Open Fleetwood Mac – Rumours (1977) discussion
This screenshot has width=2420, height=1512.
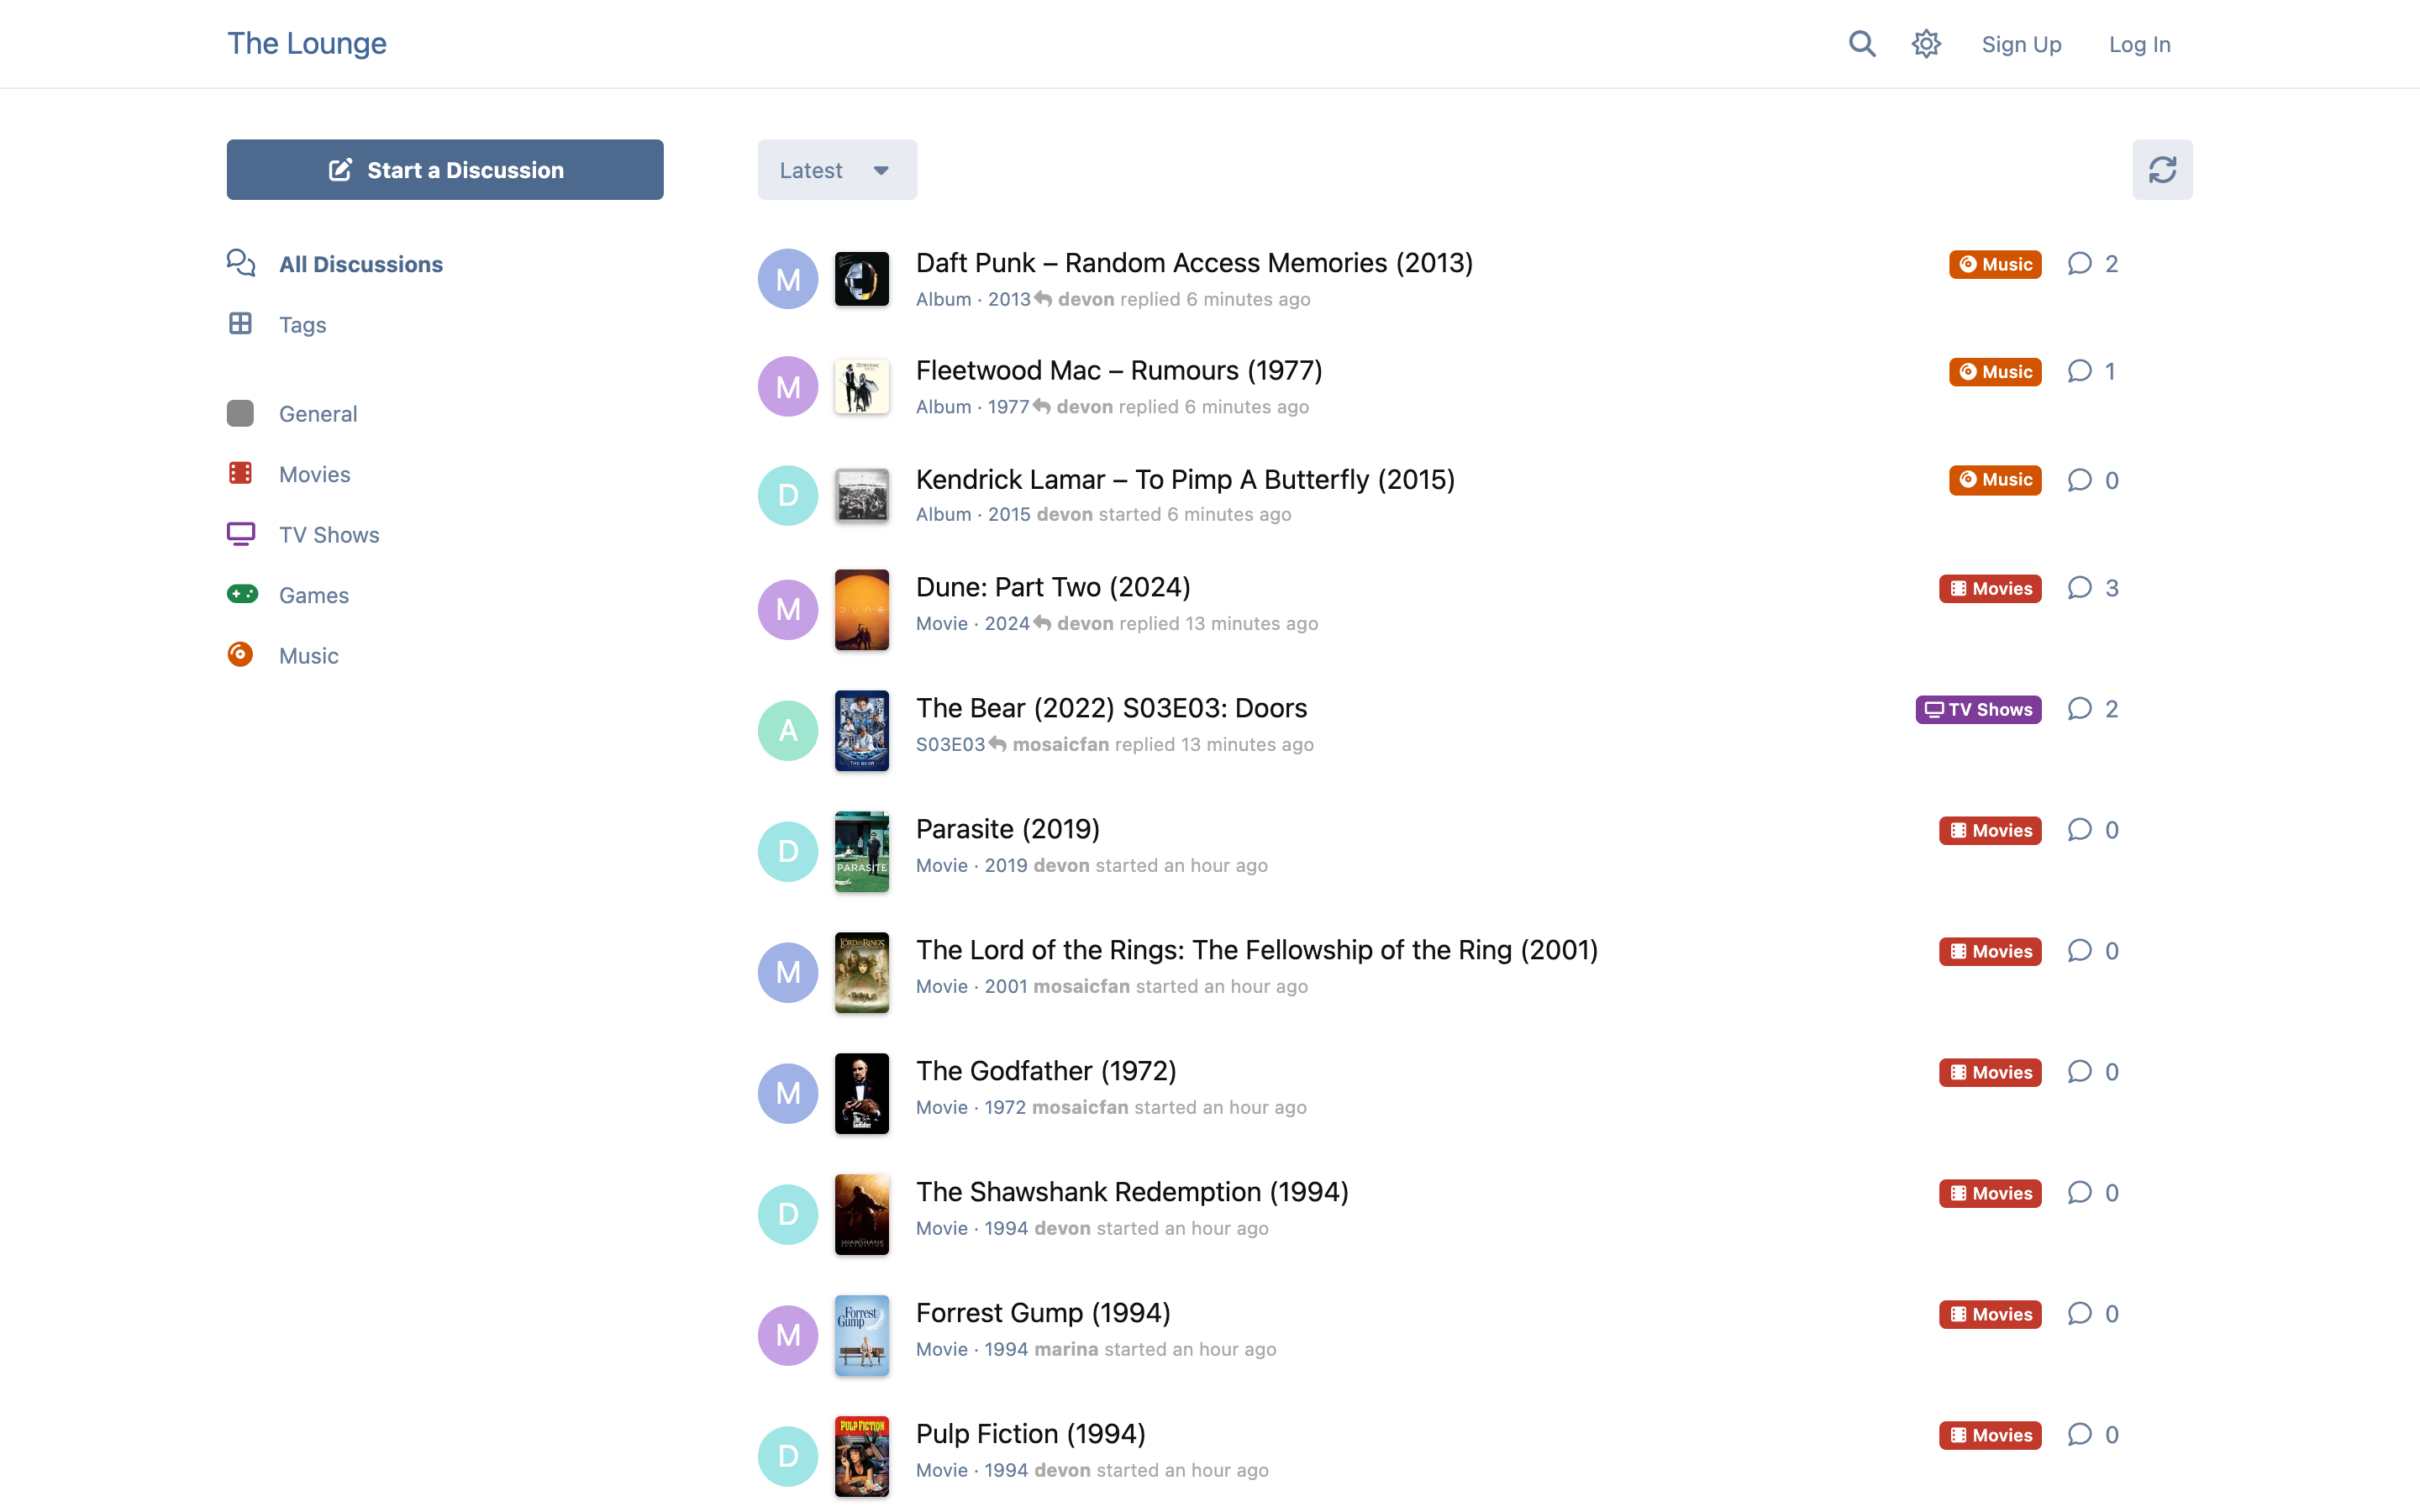coord(1119,370)
